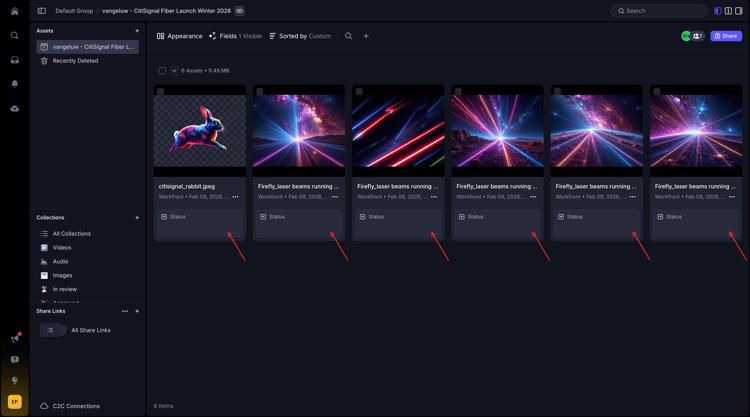Click the C2C Connections cloud icon
Viewport: 750px width, 417px height.
coord(44,406)
